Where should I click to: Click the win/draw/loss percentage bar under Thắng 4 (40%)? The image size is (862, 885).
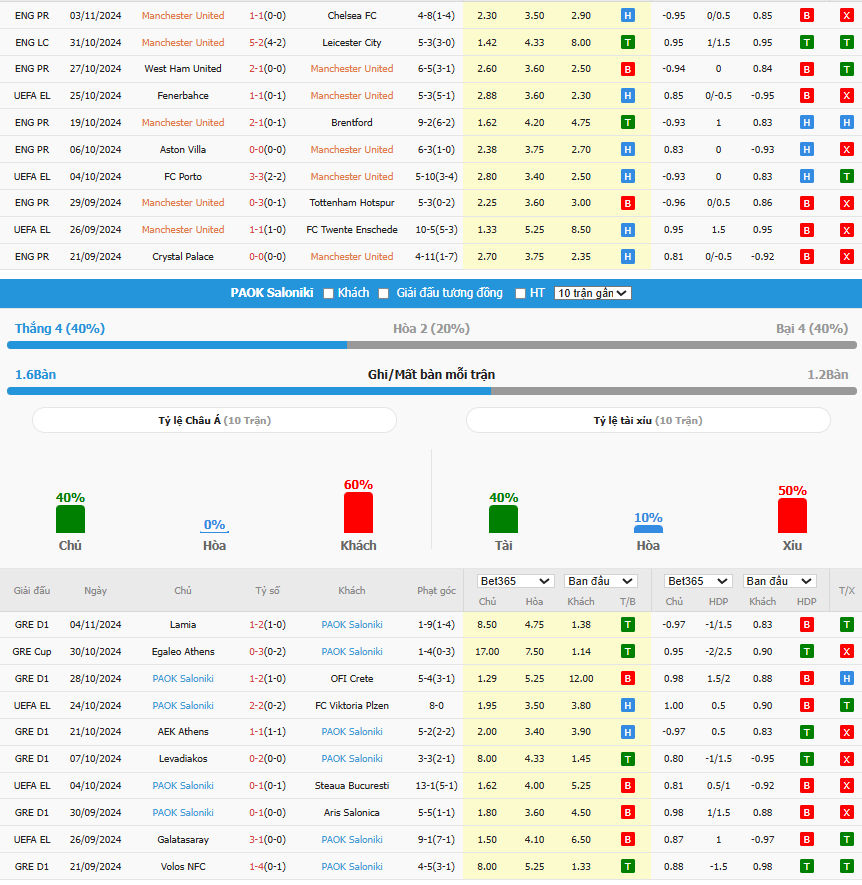[432, 345]
